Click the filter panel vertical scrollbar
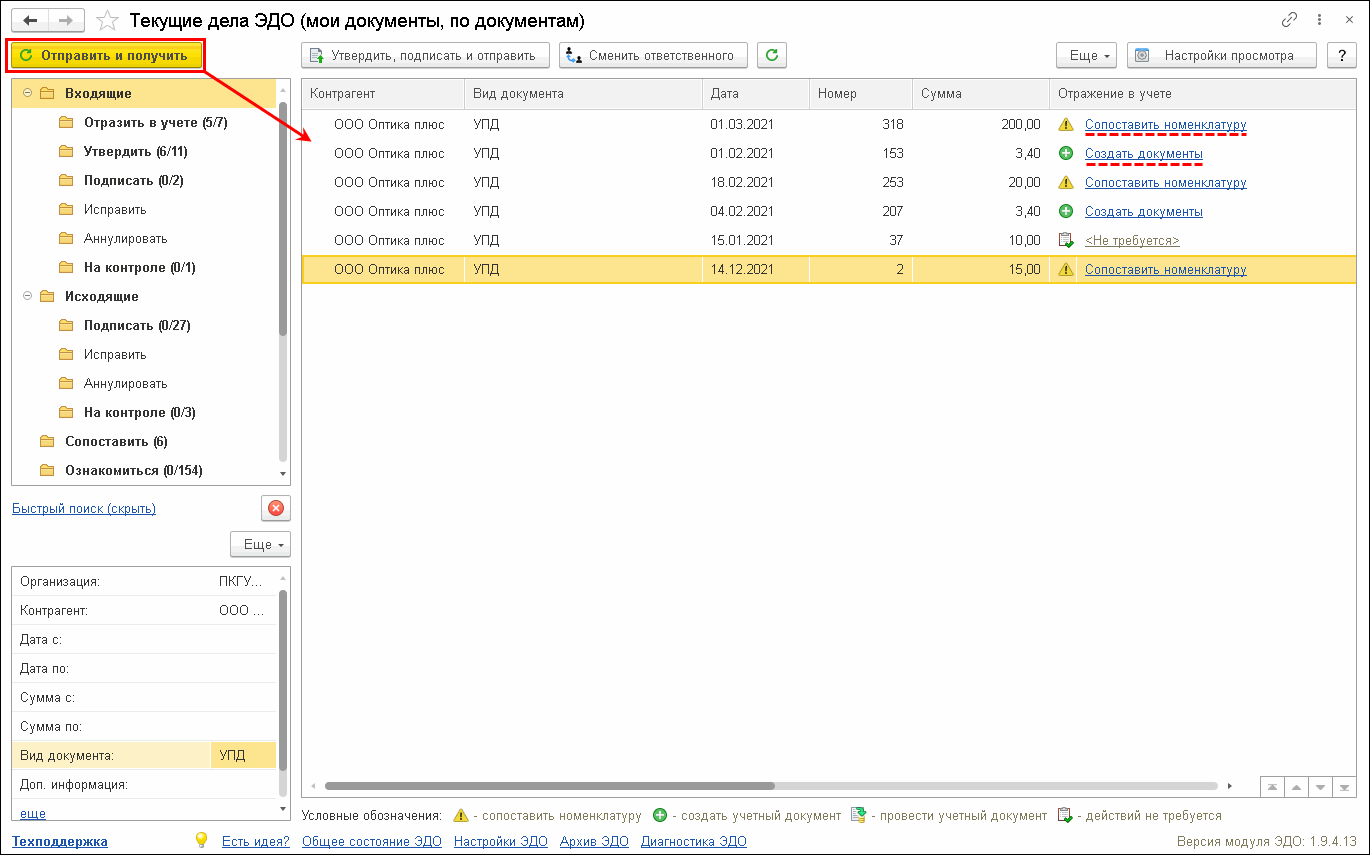1370x855 pixels. click(x=283, y=680)
